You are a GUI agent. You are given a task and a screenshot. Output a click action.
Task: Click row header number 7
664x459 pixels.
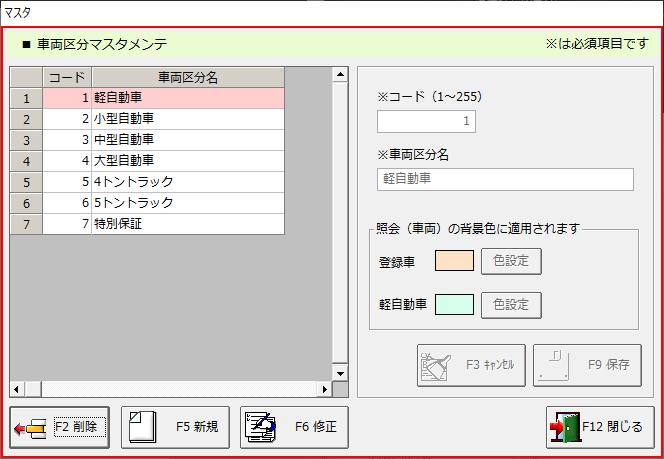click(26, 224)
